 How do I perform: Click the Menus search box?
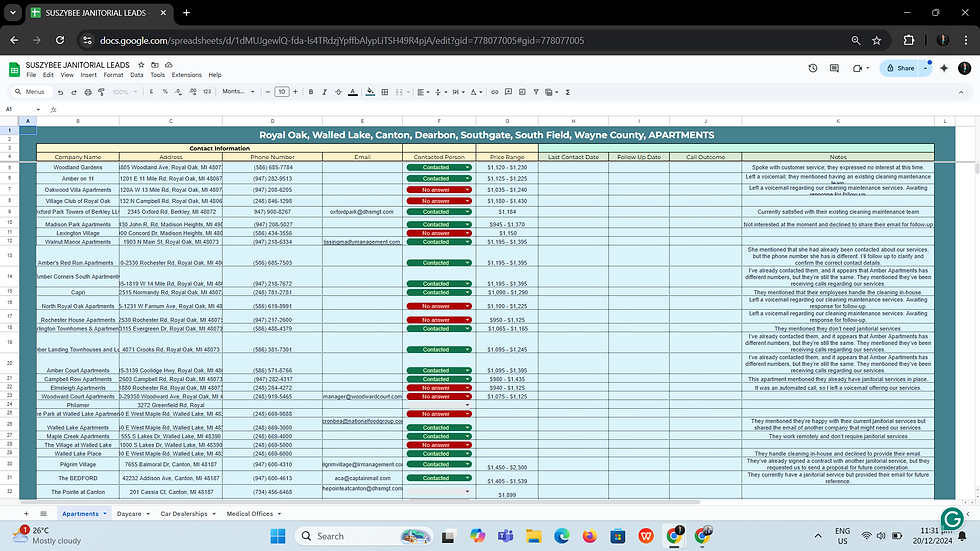click(30, 92)
